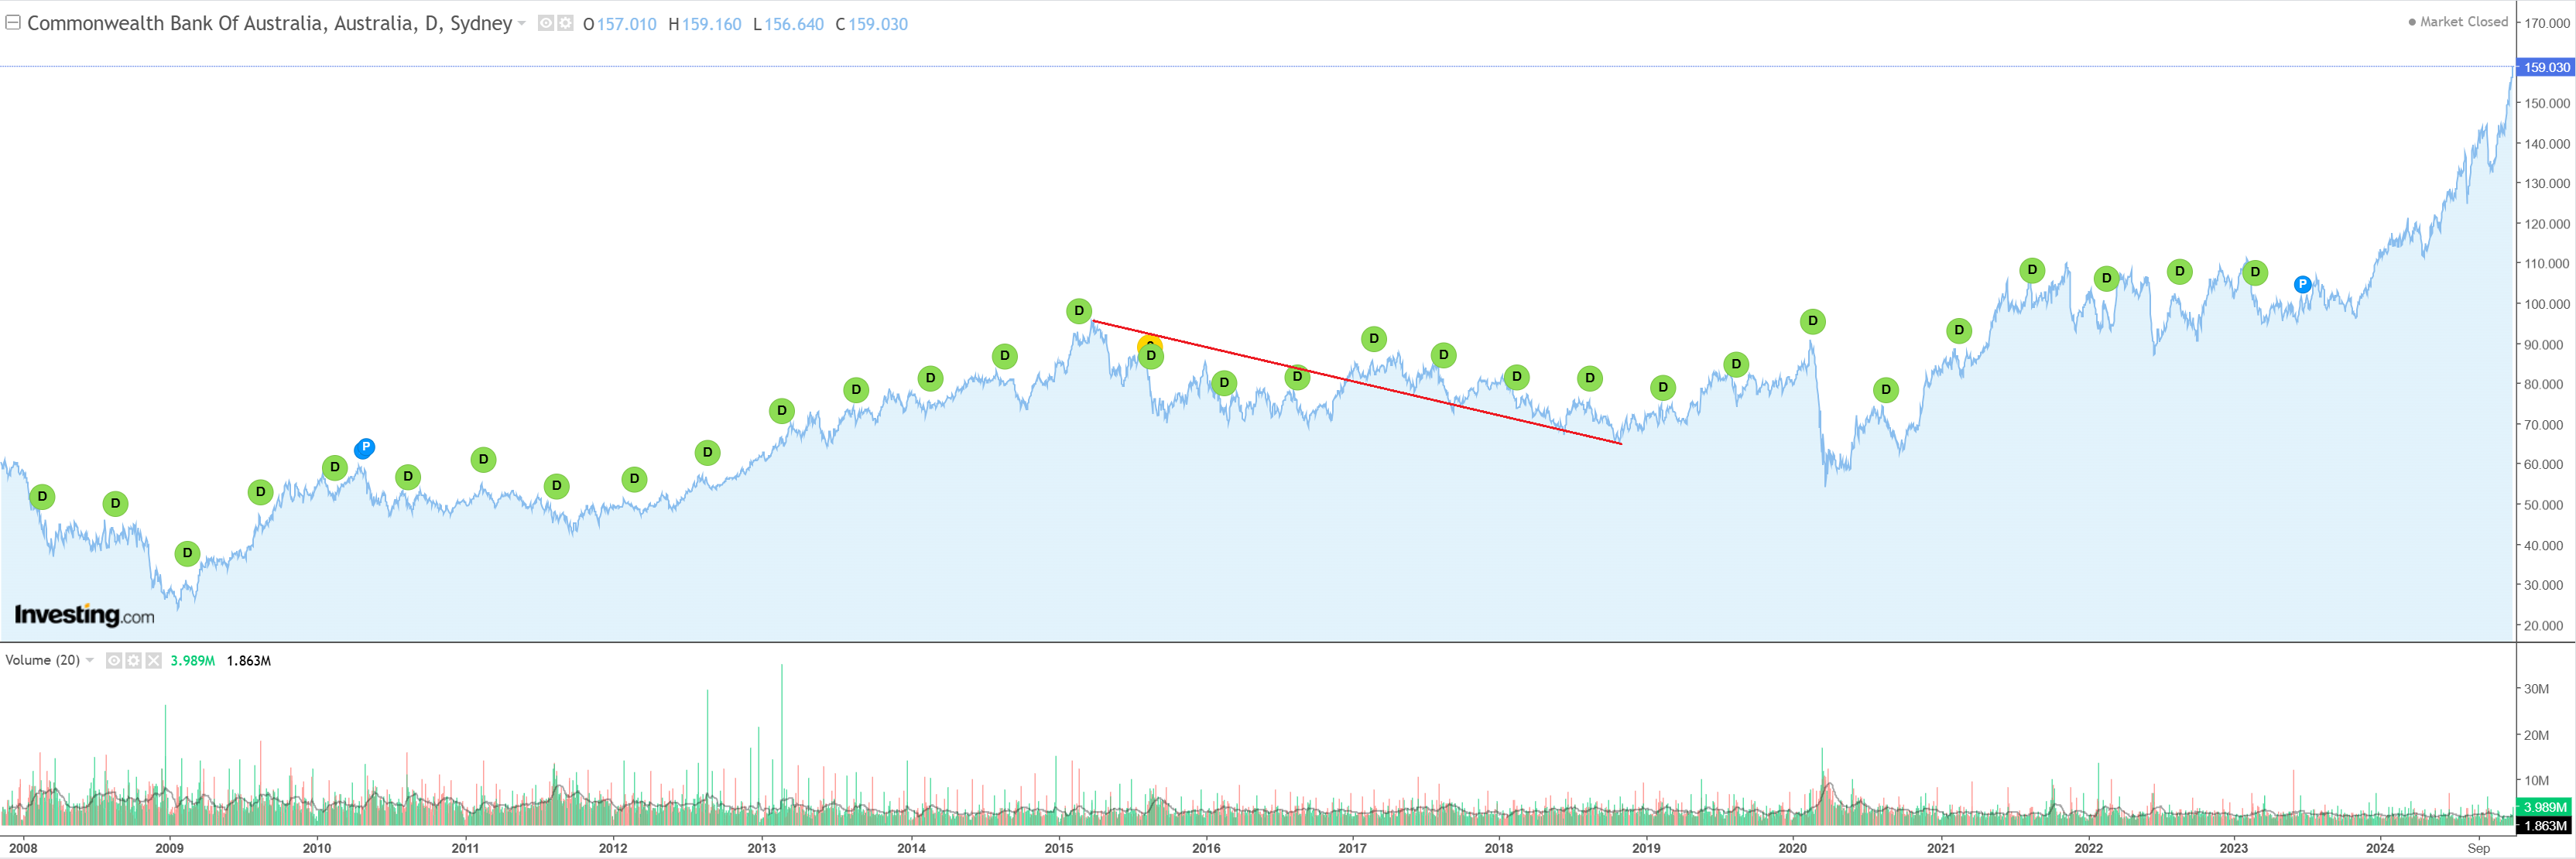Expand the Volume (20) indicator dropdown arrow
The image size is (2576, 859).
click(x=90, y=660)
